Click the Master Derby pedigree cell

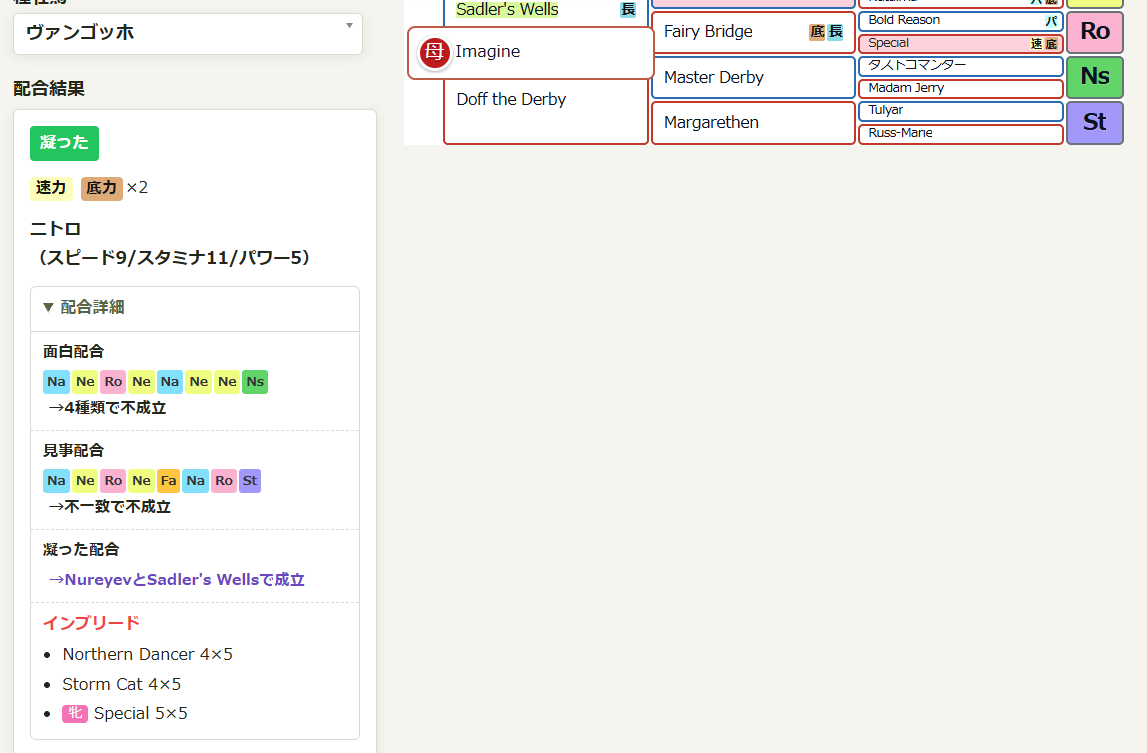[x=753, y=78]
